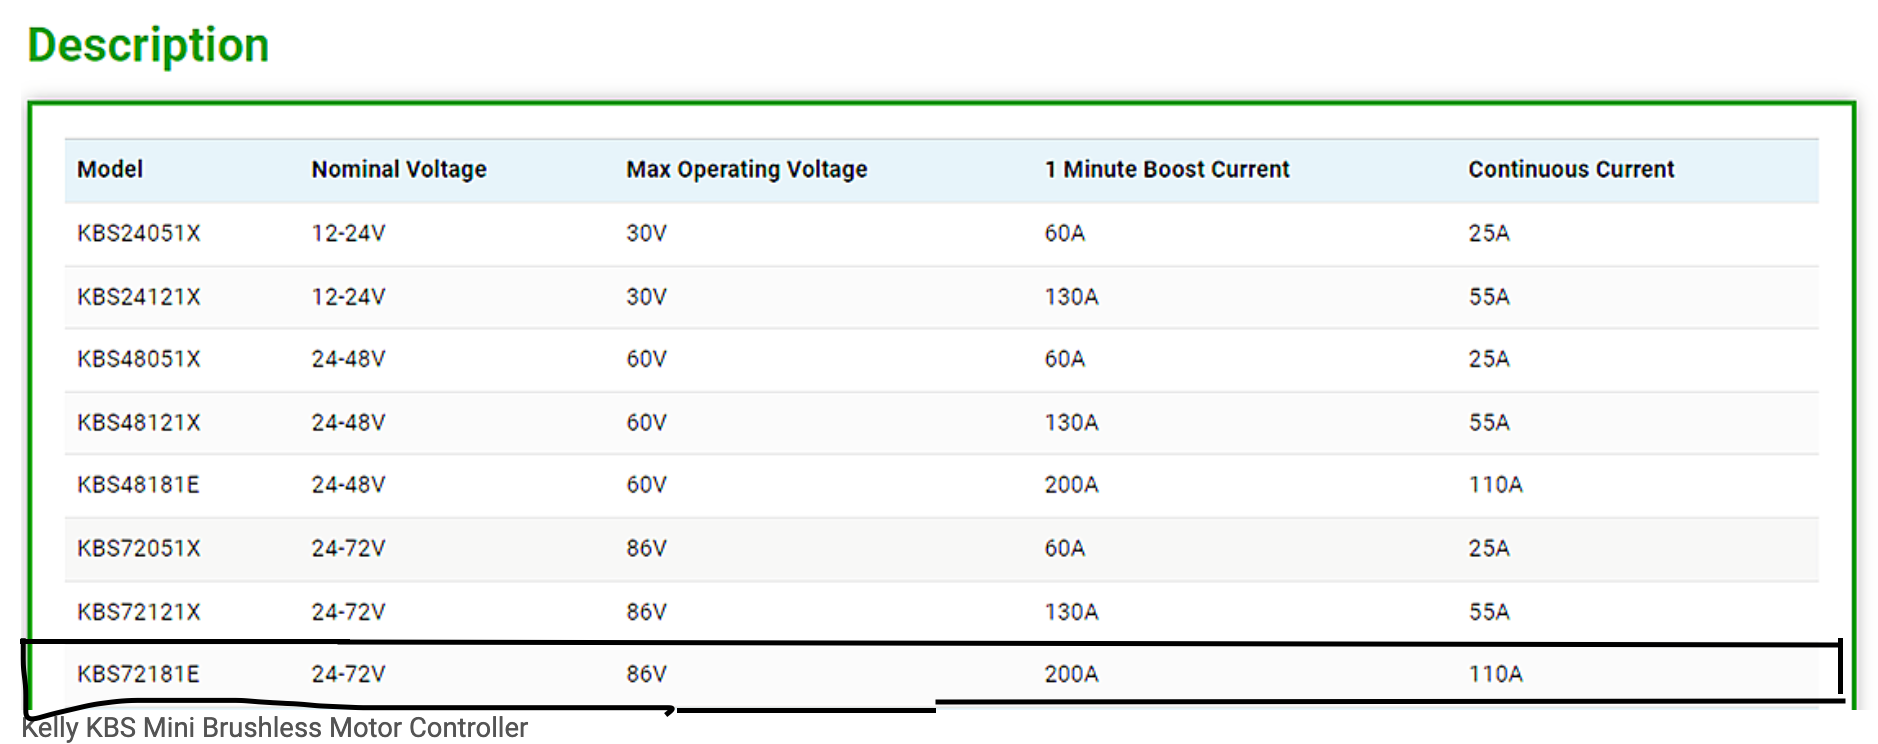
Task: Click model KBS48181E cell
Action: pos(138,485)
